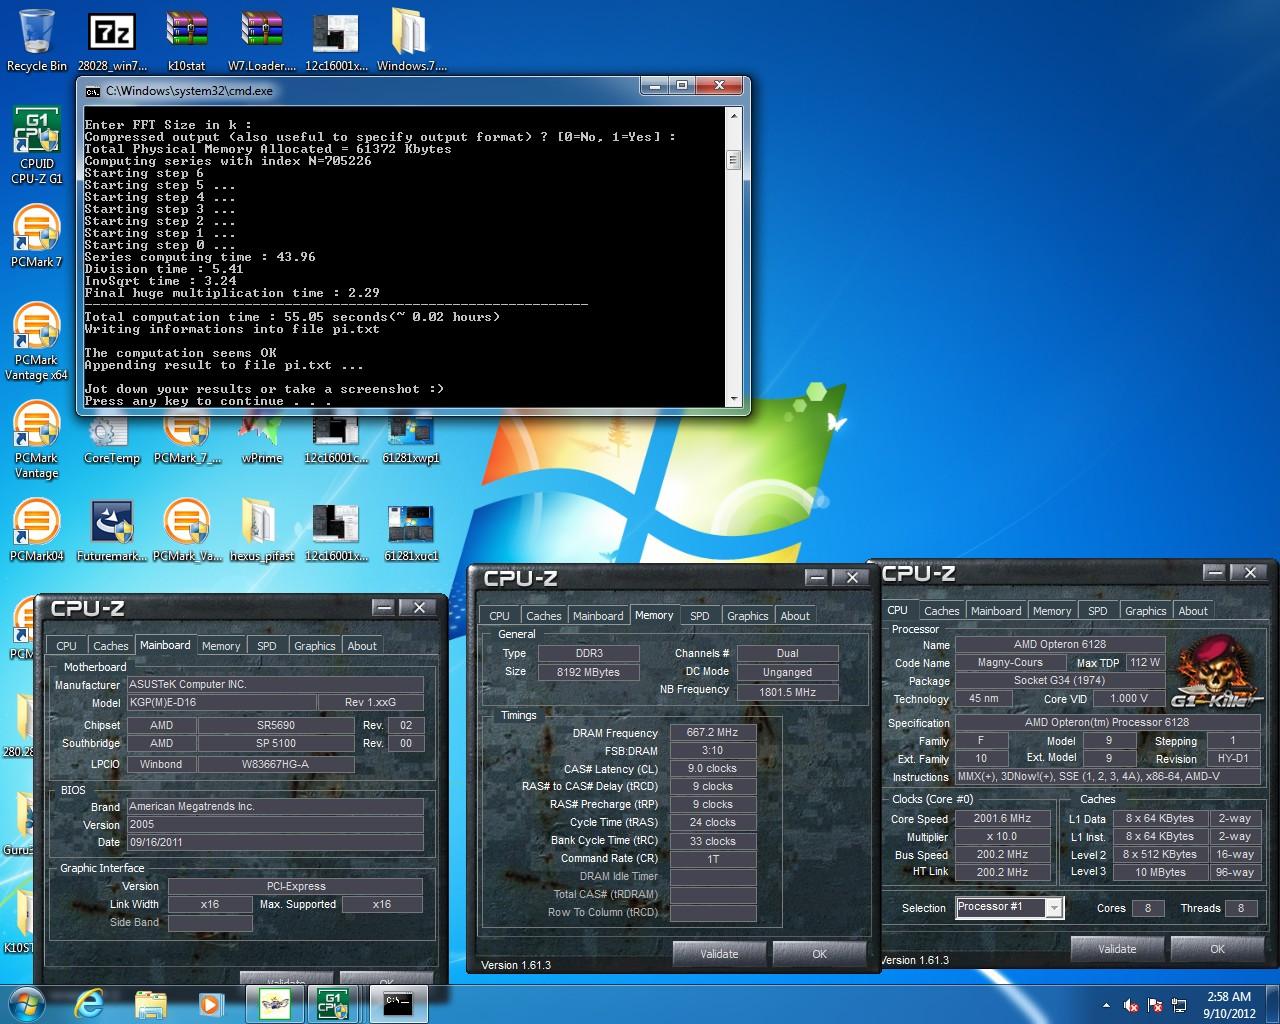The image size is (1280, 1024).
Task: Select the k10stat archive on the desktop
Action: (186, 40)
